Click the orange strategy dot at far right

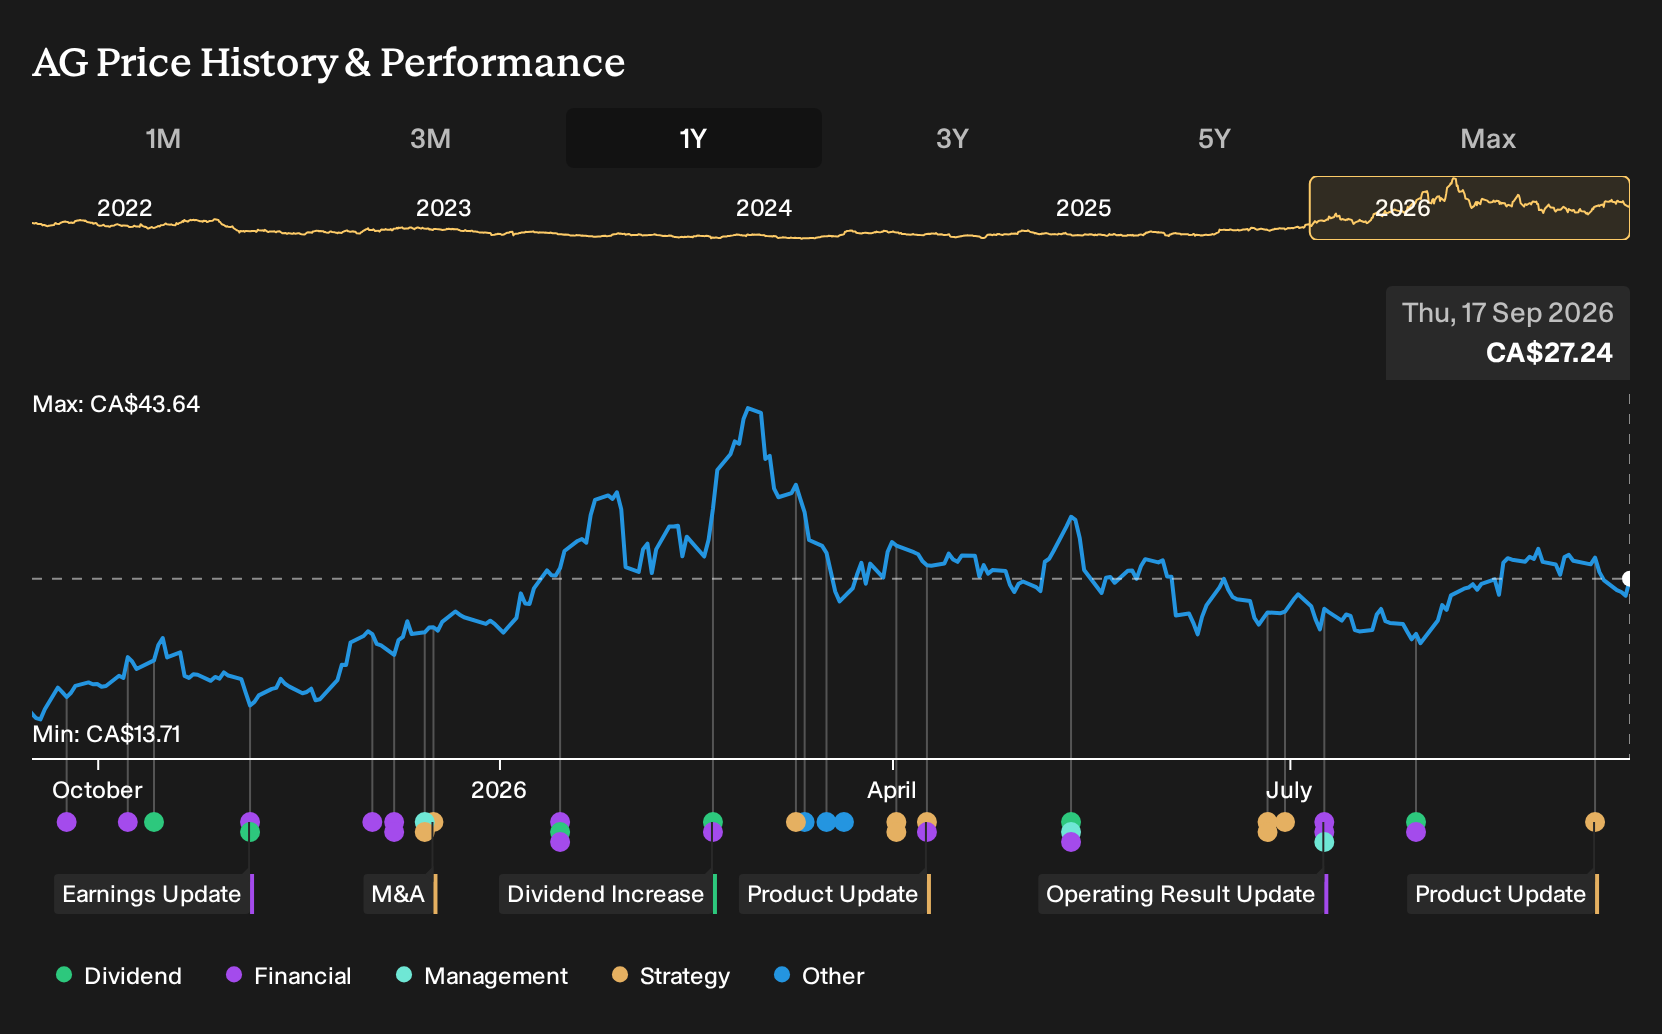tap(1595, 822)
